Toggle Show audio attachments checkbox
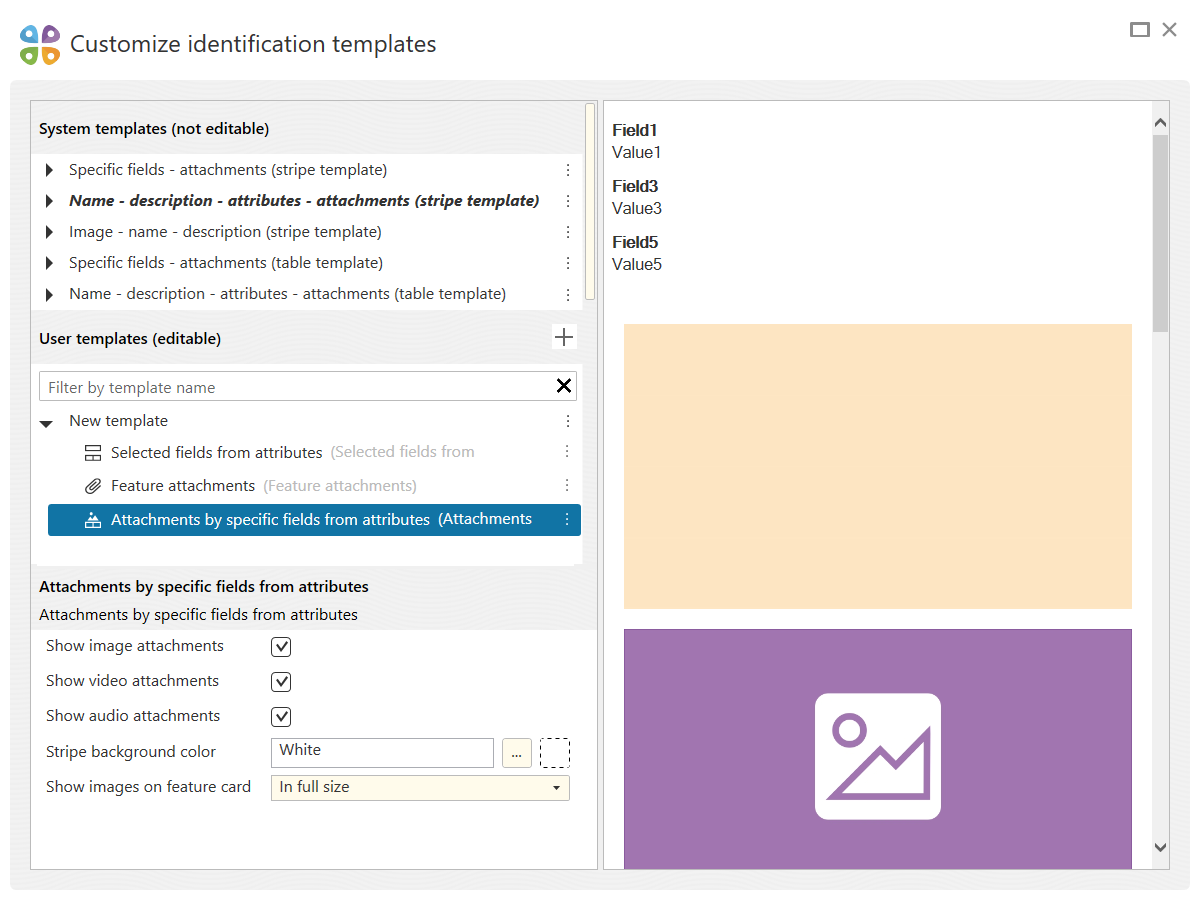 click(282, 717)
